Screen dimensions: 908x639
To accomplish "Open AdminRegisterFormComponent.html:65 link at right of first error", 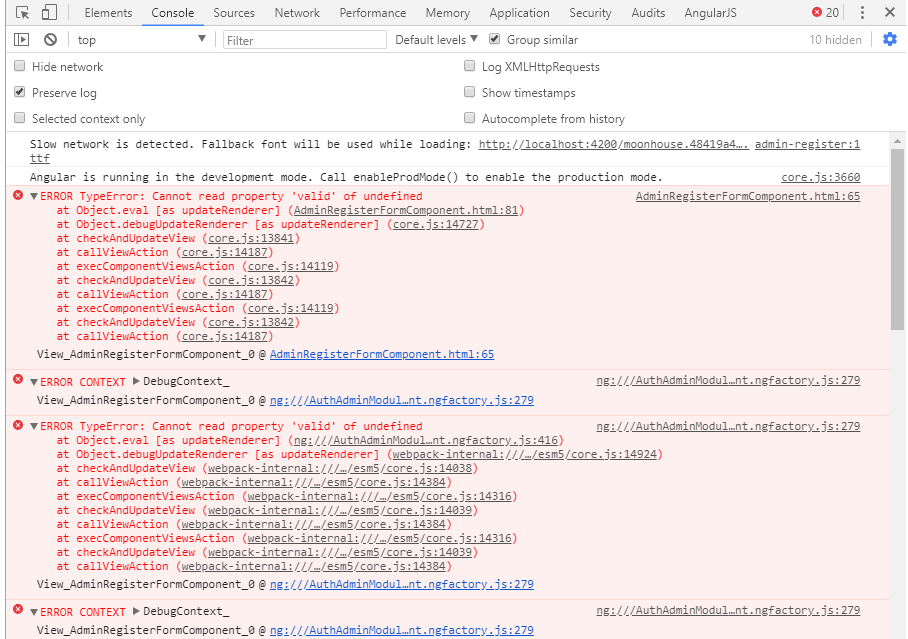I will (x=748, y=196).
